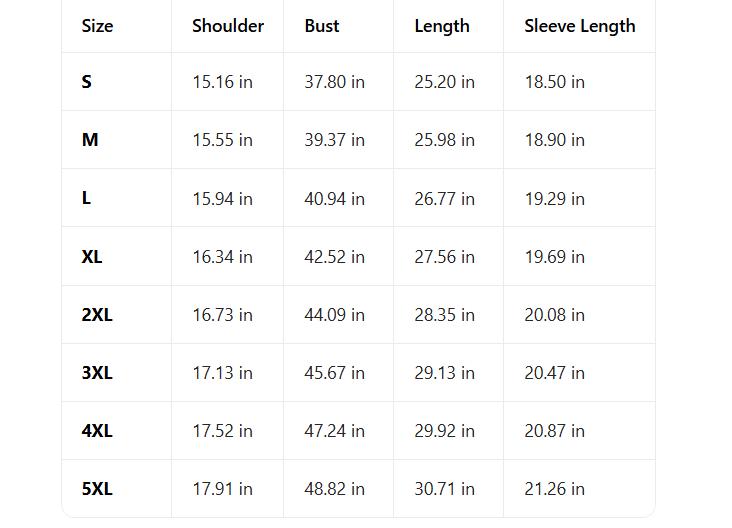Click the 44.09 in bust value

tap(334, 315)
